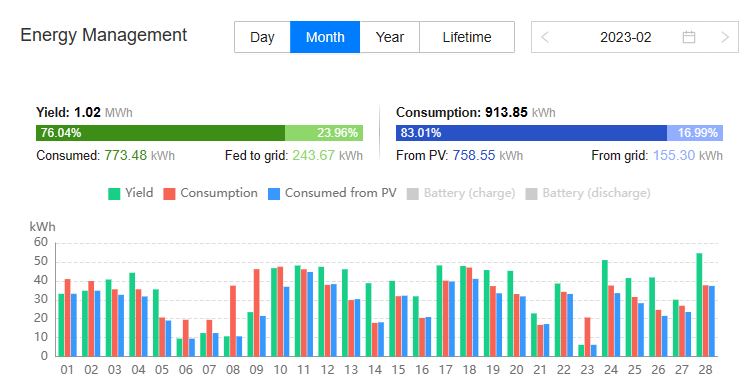The width and height of the screenshot is (751, 377).
Task: Select the red consumption bar for day 09
Action: pyautogui.click(x=257, y=313)
